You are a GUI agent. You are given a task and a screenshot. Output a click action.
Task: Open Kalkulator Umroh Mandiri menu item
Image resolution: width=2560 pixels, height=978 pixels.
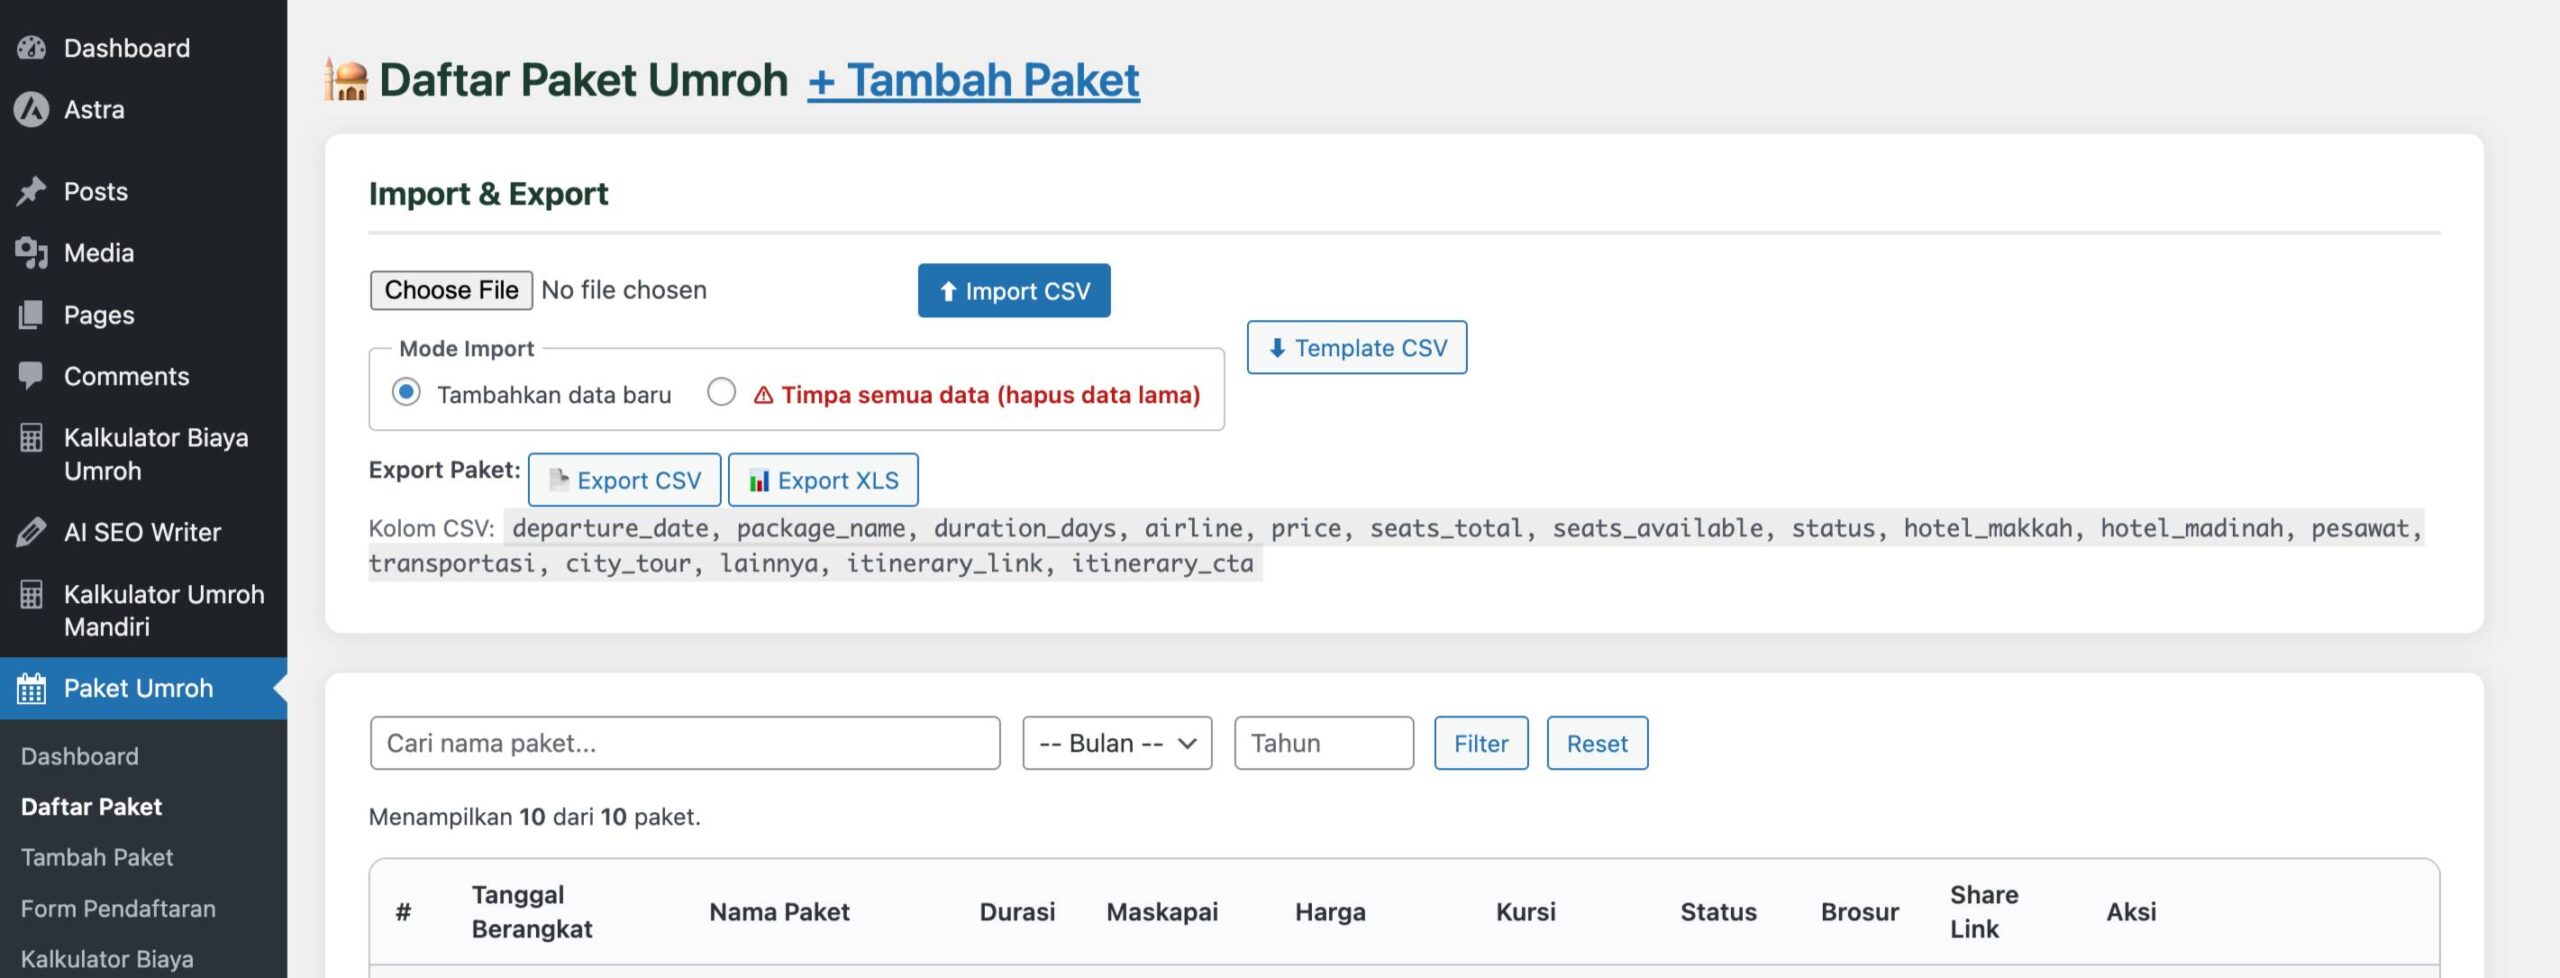143,610
